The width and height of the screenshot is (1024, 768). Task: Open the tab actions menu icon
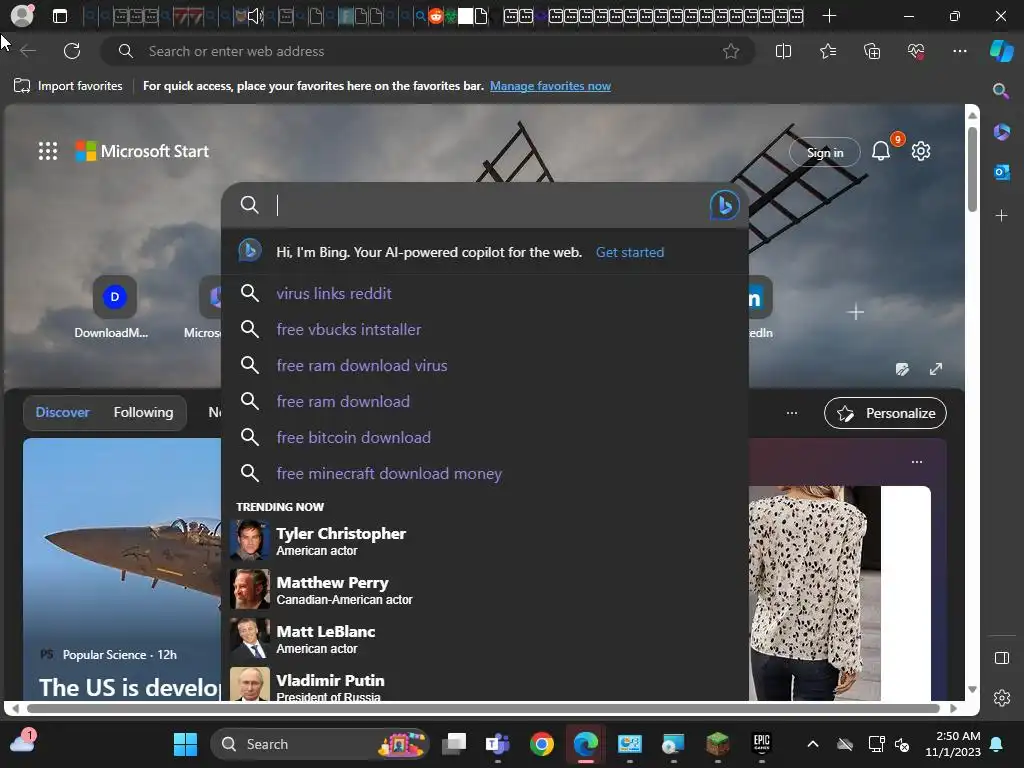(x=60, y=16)
